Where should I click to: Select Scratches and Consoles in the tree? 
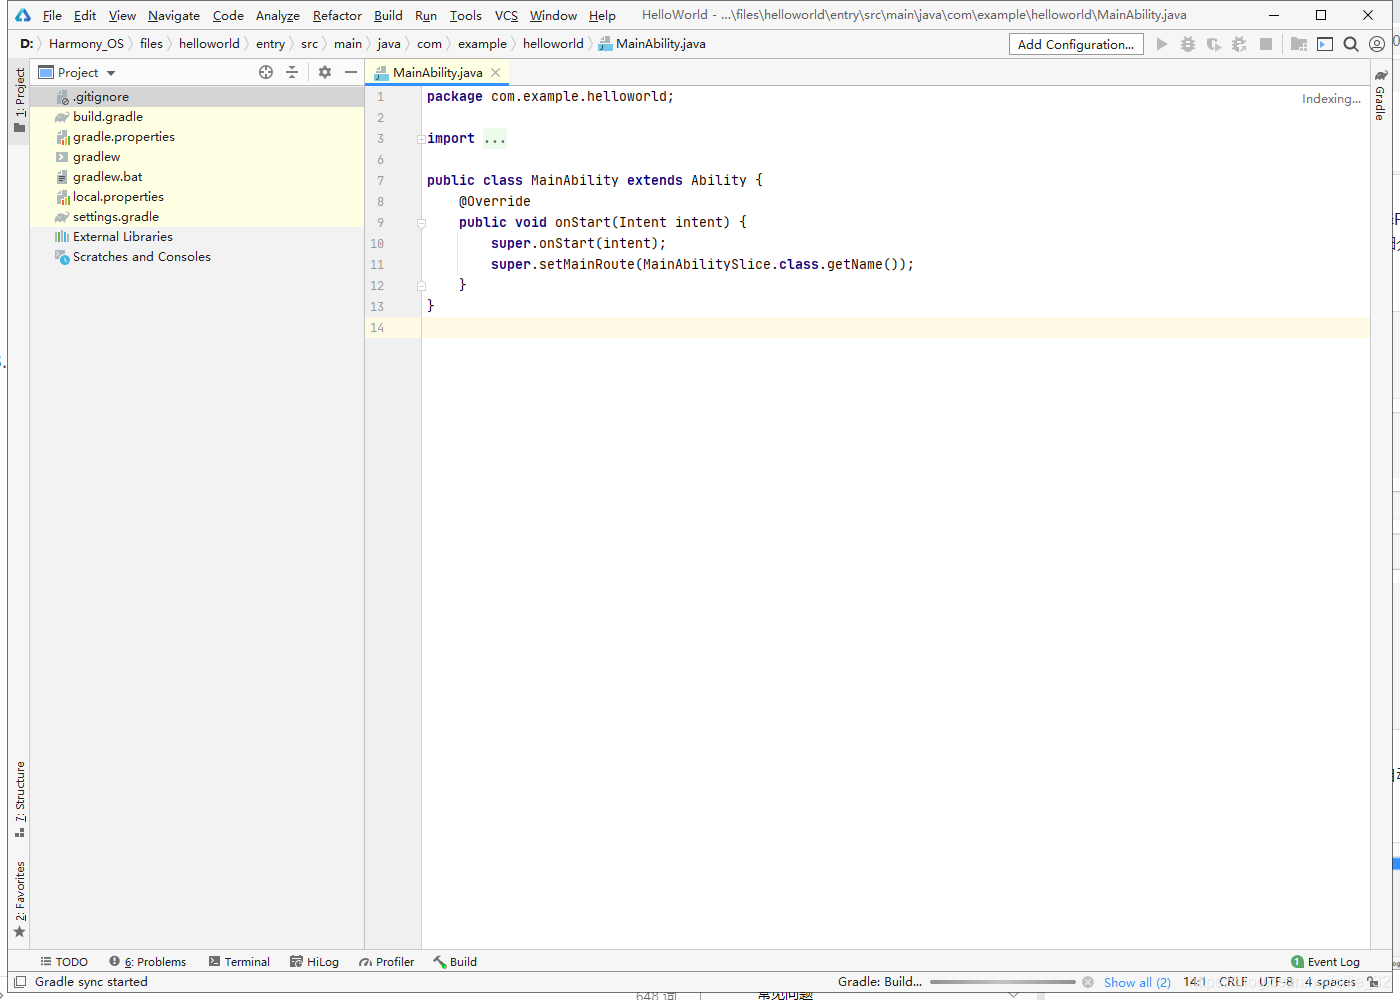196,257
